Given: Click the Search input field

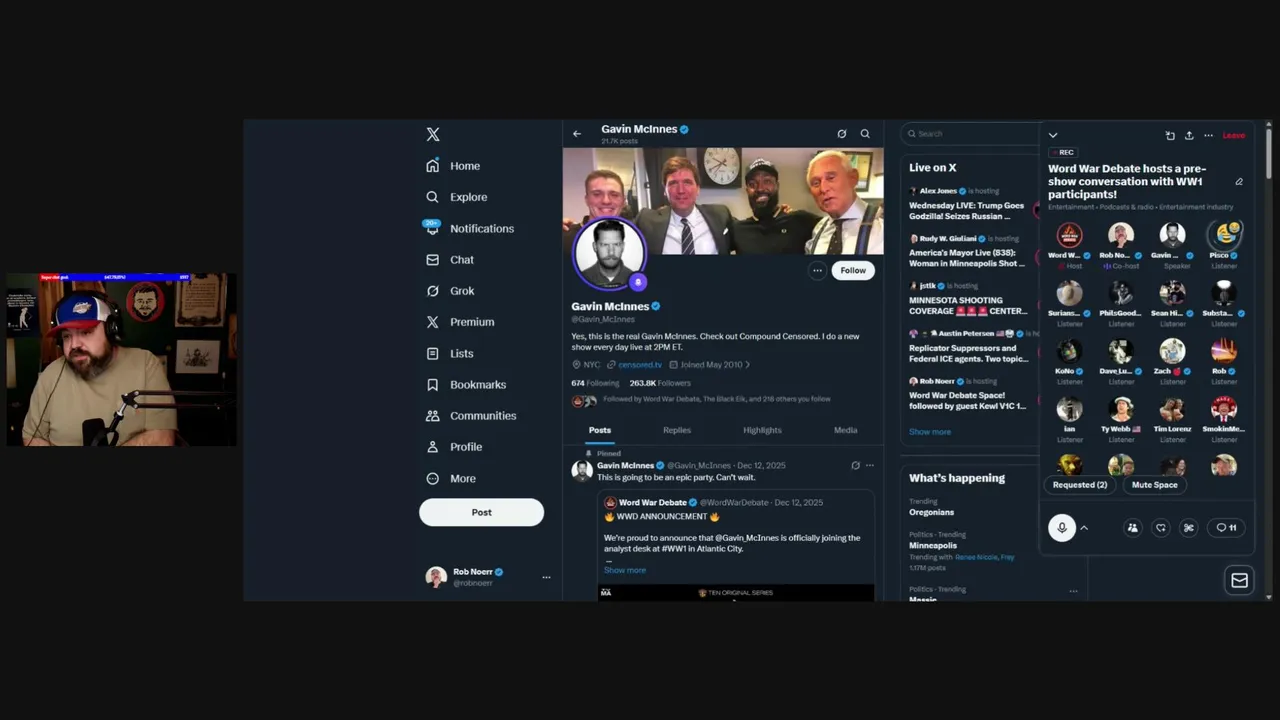Looking at the screenshot, I should [x=970, y=133].
